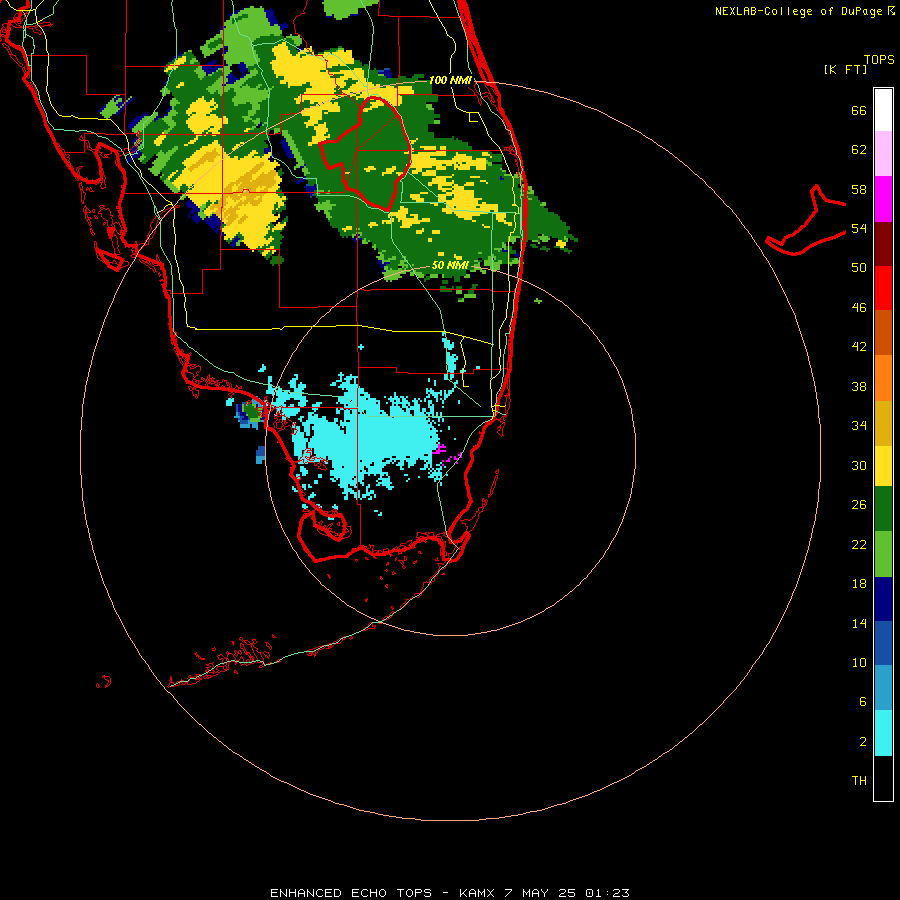This screenshot has height=900, width=900.
Task: Click the medium blue 14 K FT swatch
Action: coord(883,643)
